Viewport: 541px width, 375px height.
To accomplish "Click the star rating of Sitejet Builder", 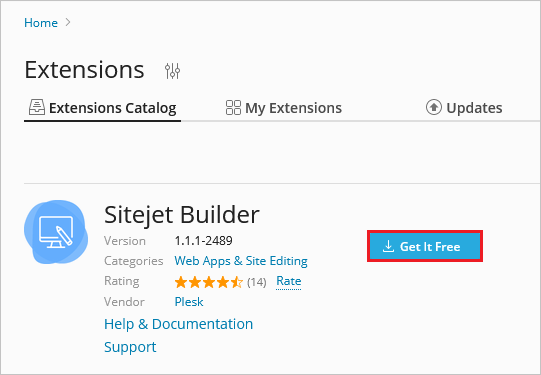I will tap(208, 282).
